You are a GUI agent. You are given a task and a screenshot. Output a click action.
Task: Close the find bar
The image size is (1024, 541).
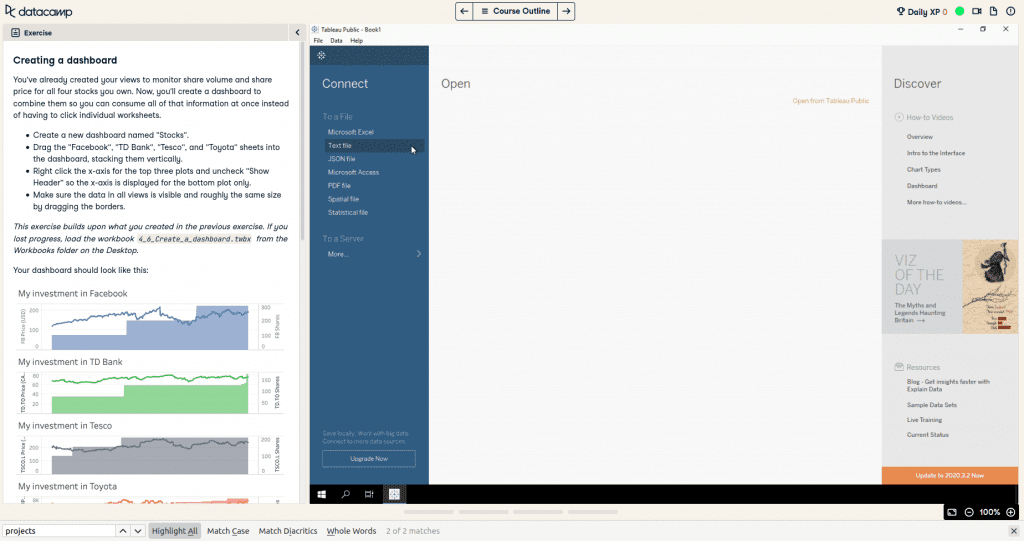(1014, 531)
